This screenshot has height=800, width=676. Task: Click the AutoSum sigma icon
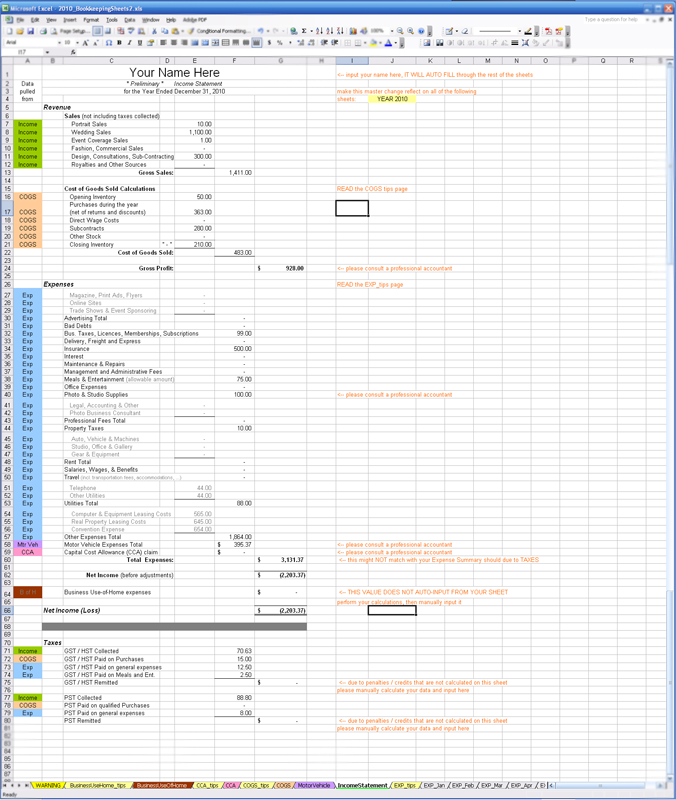coord(304,31)
